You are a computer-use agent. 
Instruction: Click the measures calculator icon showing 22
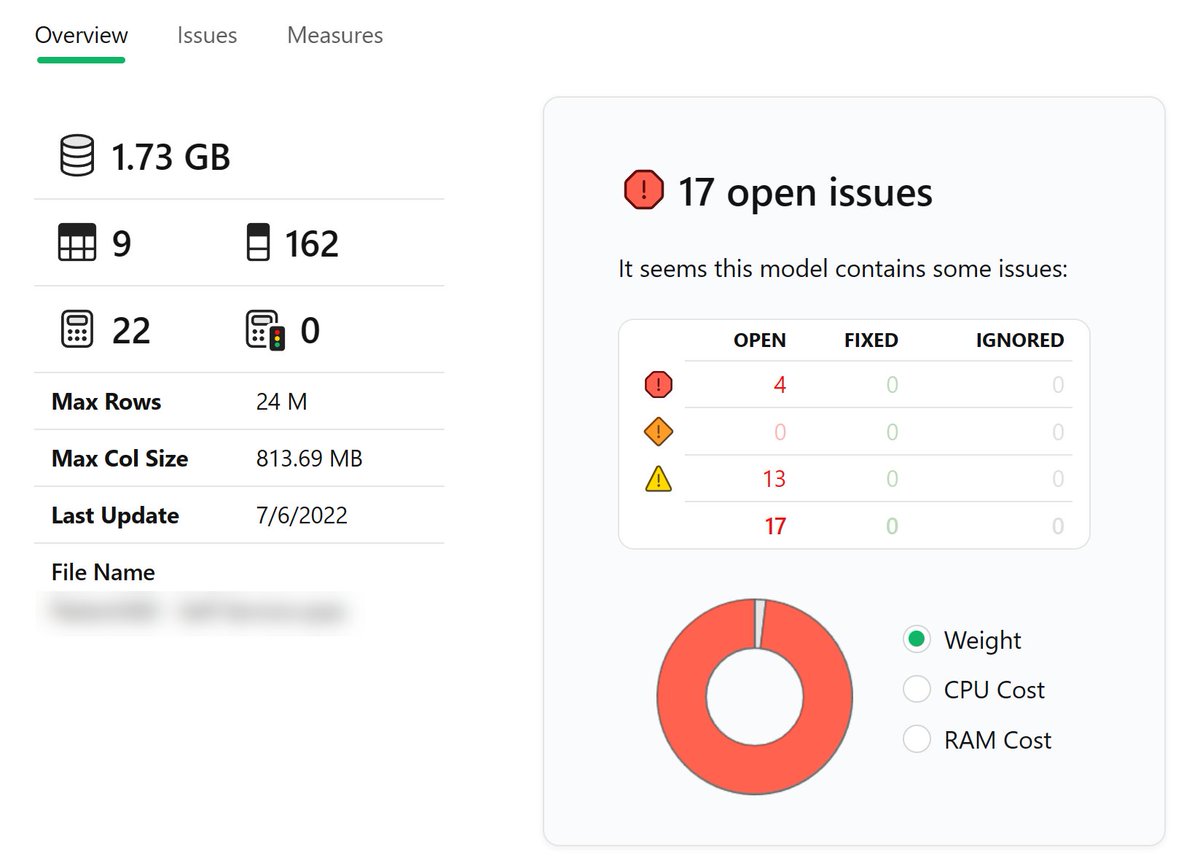[77, 330]
